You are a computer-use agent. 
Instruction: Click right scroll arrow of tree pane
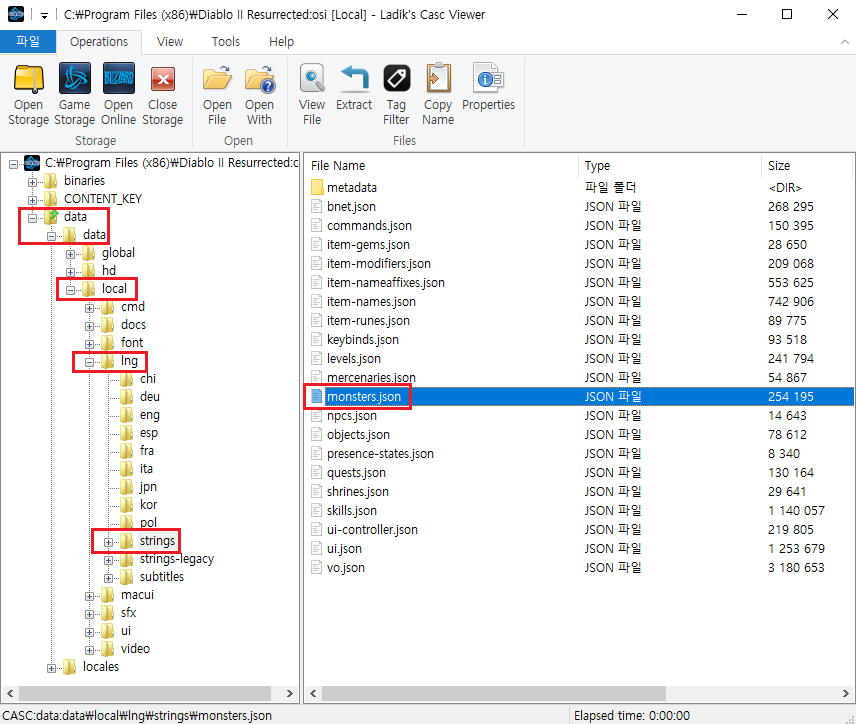pyautogui.click(x=289, y=693)
